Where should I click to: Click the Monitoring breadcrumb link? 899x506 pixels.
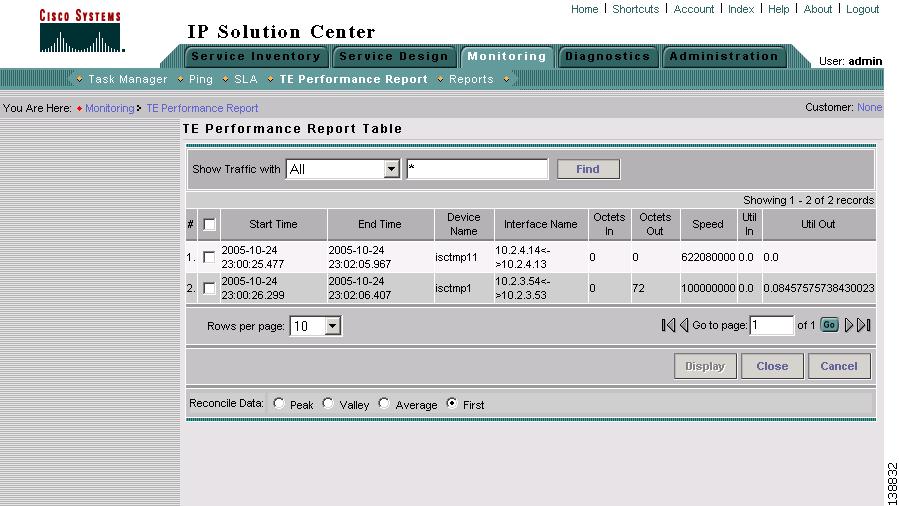(110, 108)
